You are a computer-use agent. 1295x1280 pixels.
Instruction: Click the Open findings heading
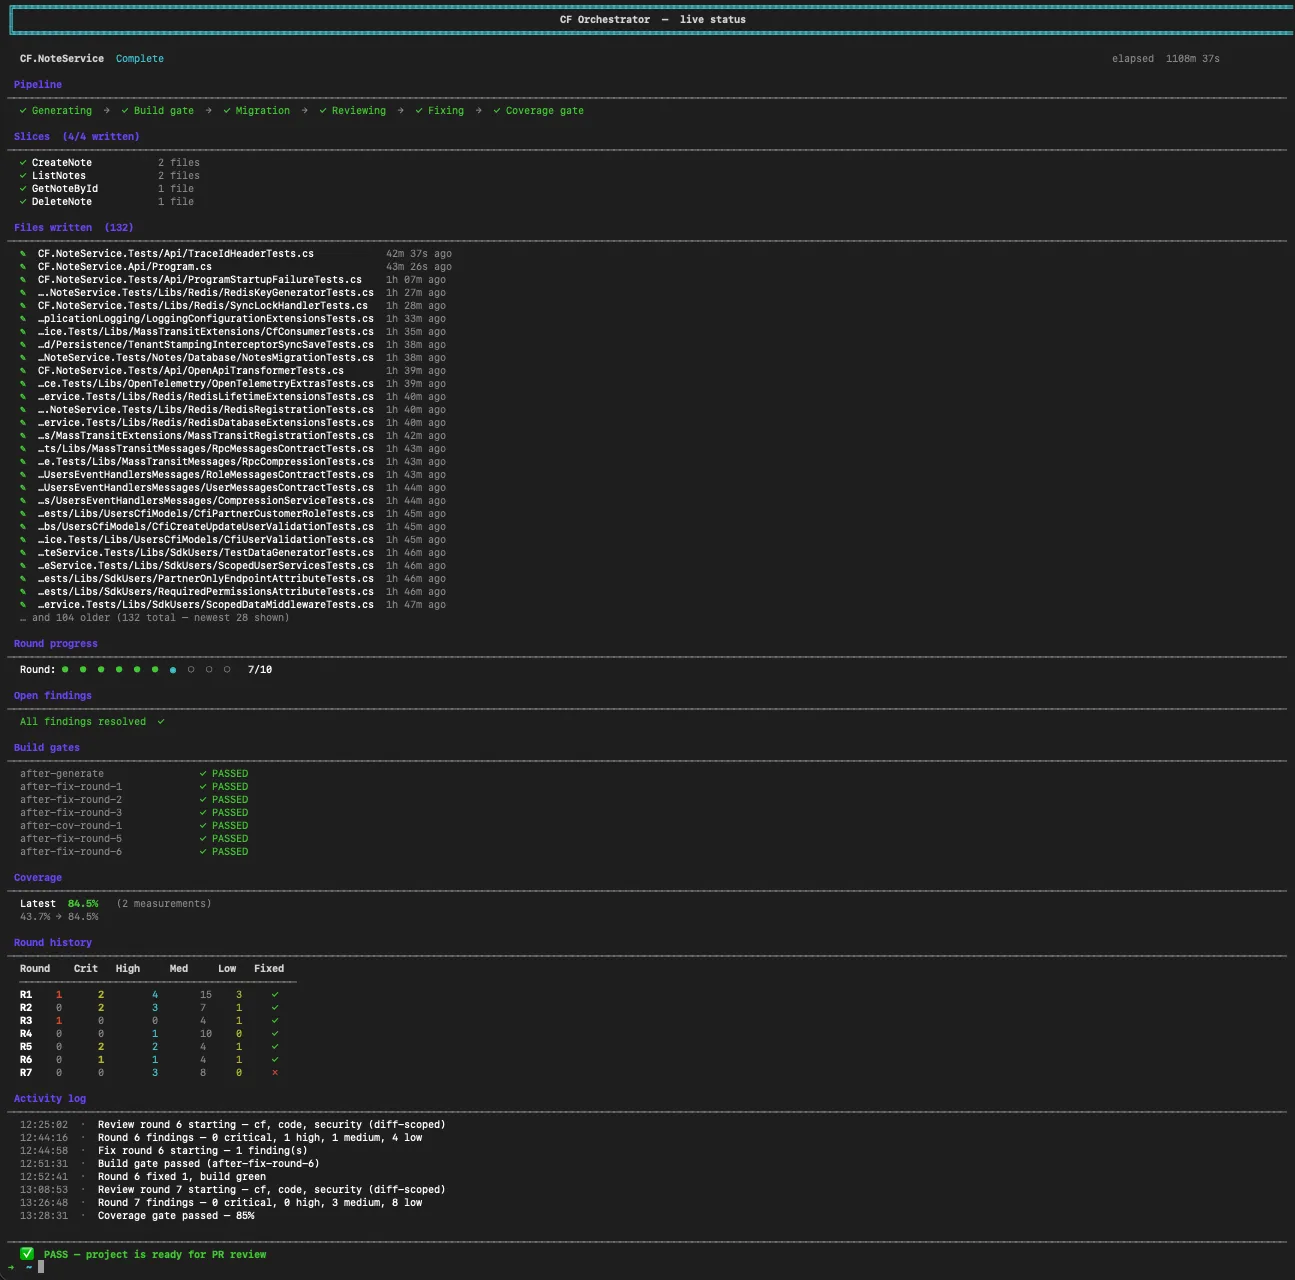[x=53, y=696]
